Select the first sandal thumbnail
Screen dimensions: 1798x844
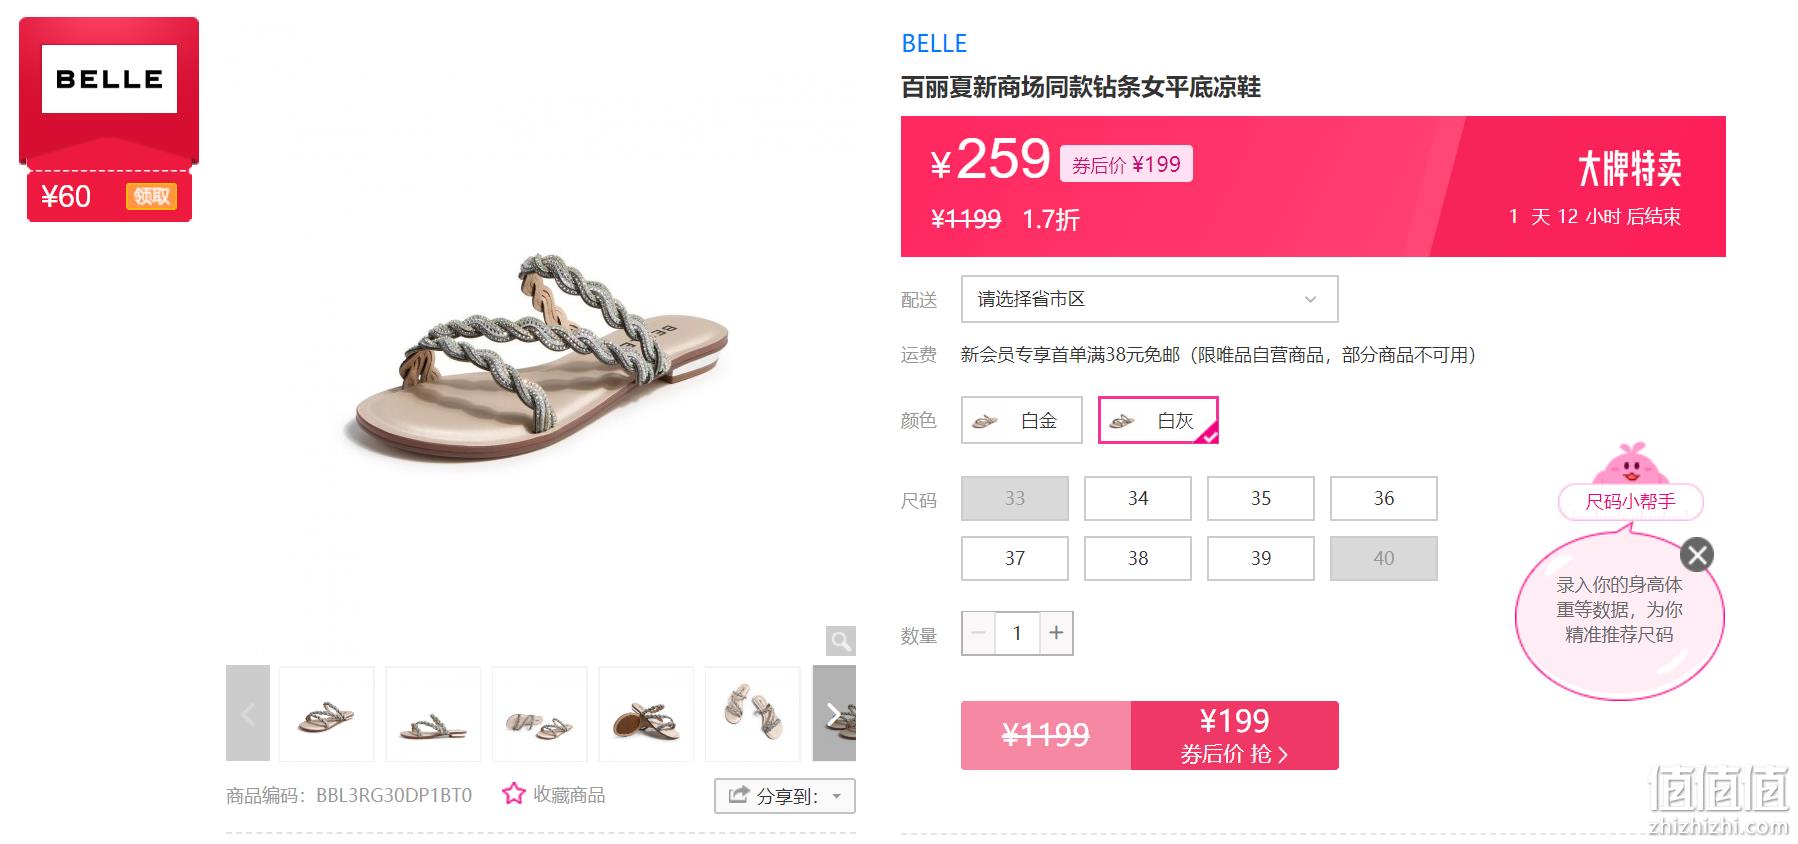pyautogui.click(x=326, y=714)
